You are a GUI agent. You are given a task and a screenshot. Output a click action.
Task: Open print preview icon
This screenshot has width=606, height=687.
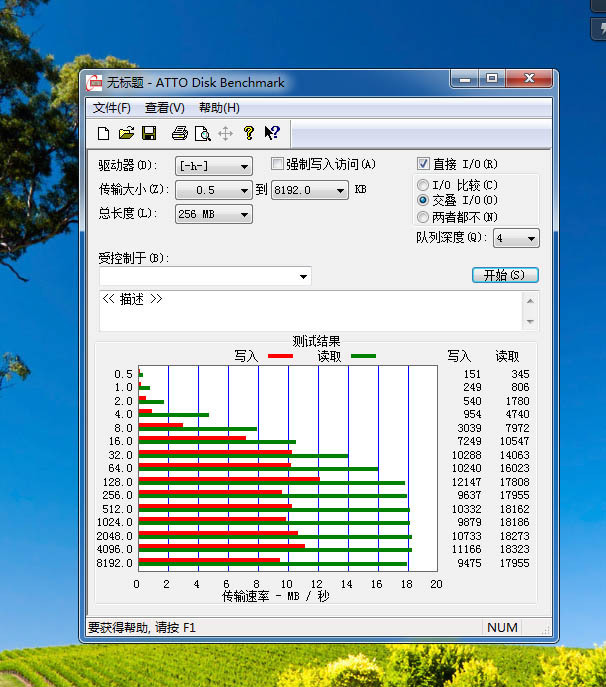[202, 133]
